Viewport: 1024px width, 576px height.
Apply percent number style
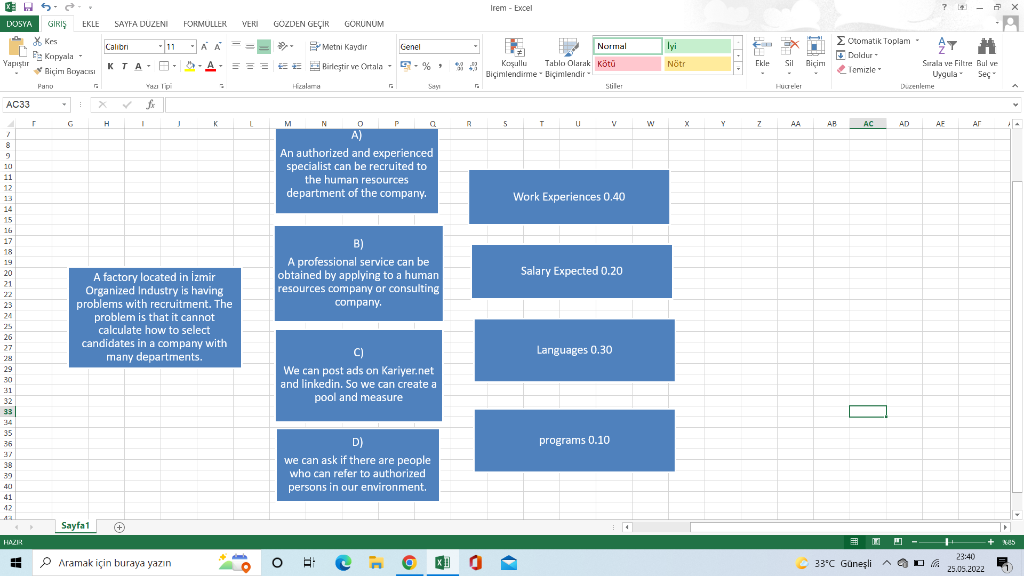coord(424,64)
